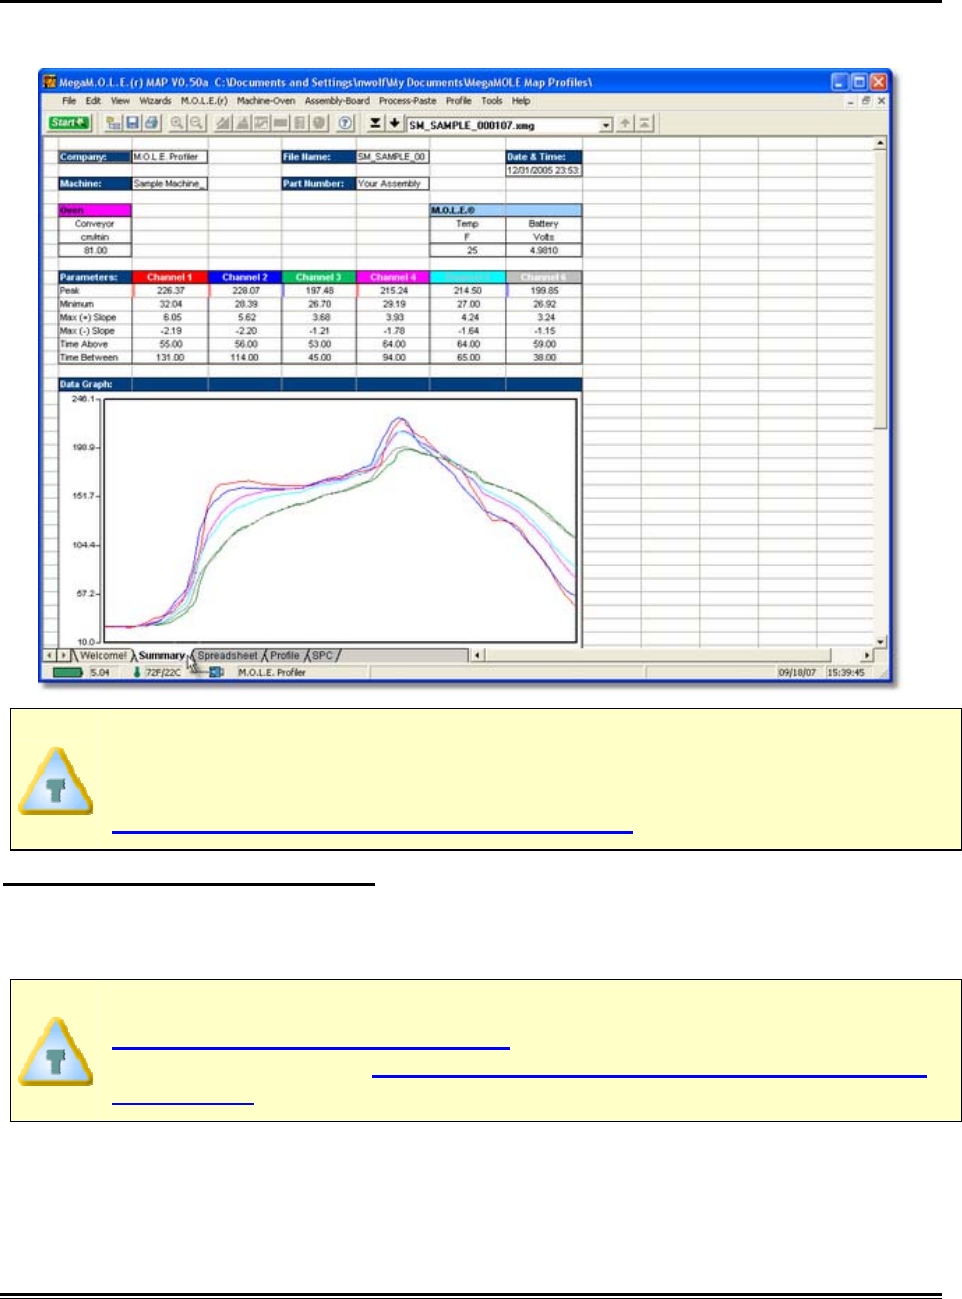Click the vertical scrollbar down arrow
962x1299 pixels.
click(x=881, y=641)
